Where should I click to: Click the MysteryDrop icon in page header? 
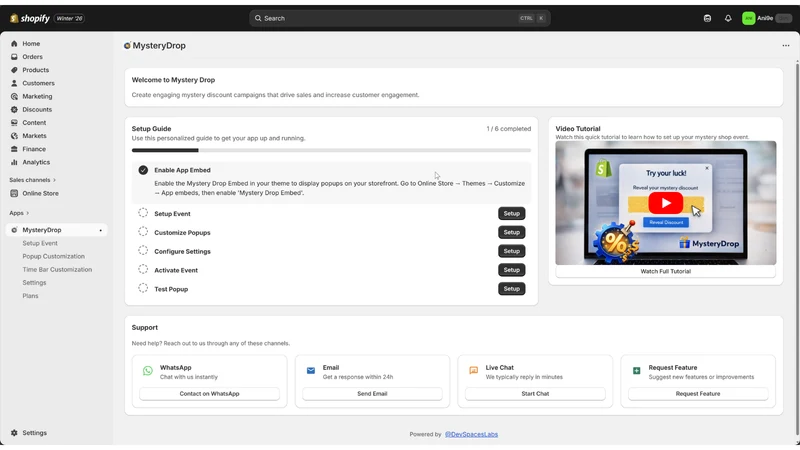(x=127, y=45)
